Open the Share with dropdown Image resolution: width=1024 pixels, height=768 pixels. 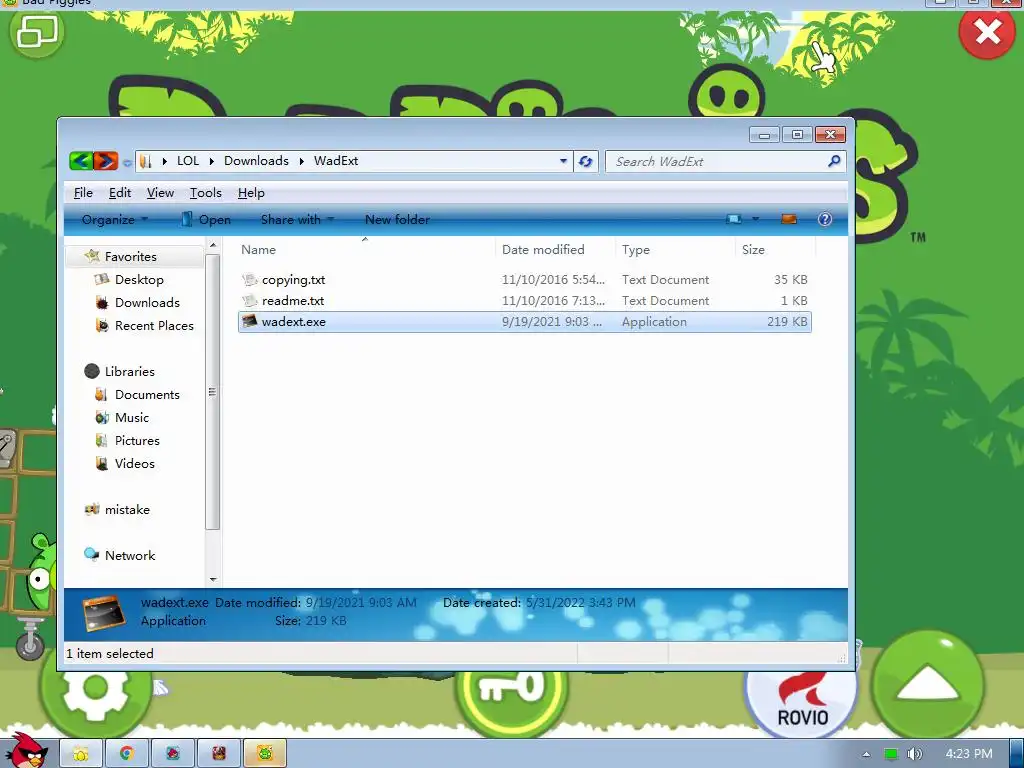click(x=297, y=219)
